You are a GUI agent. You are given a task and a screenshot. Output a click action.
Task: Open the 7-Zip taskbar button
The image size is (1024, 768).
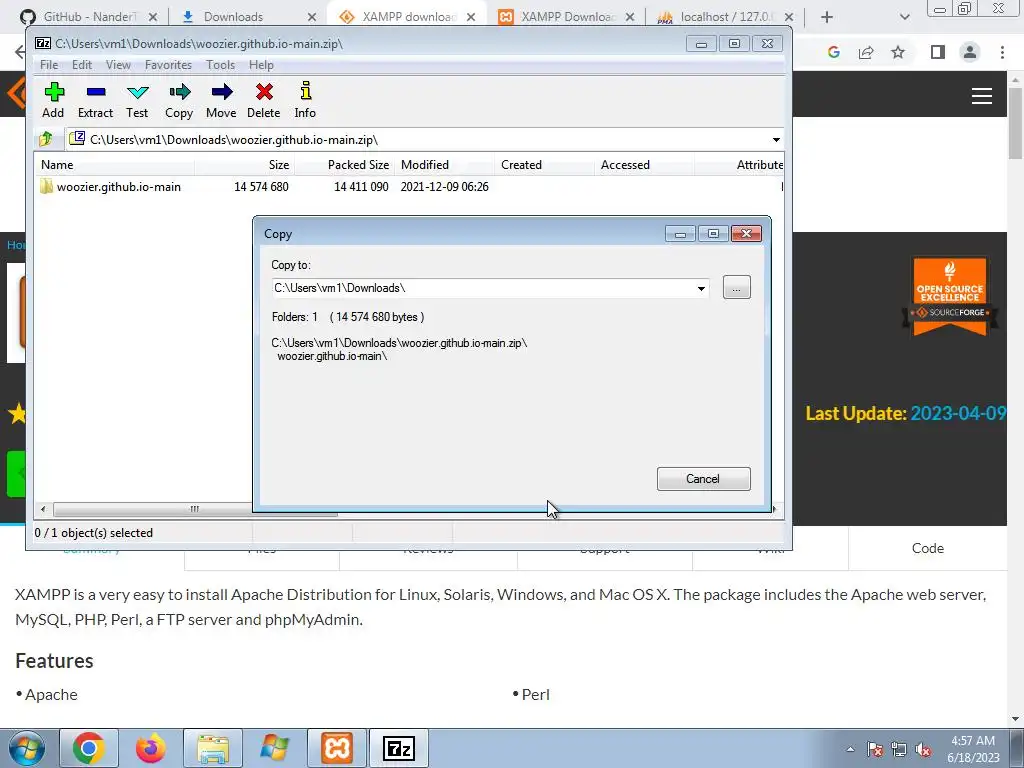[x=399, y=748]
